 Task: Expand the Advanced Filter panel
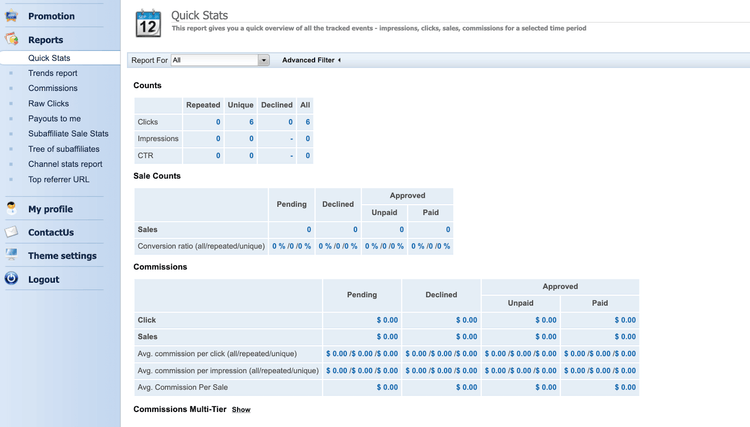(x=311, y=60)
